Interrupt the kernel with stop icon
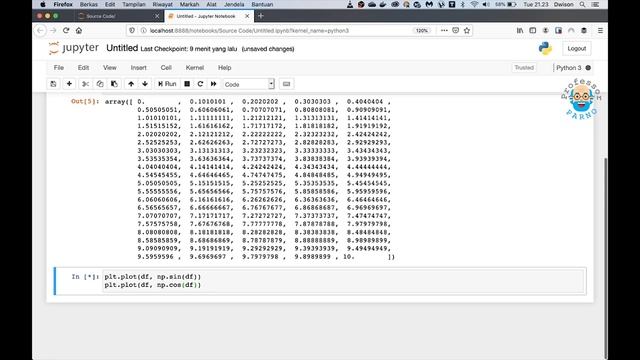This screenshot has height=360, width=640. (187, 84)
